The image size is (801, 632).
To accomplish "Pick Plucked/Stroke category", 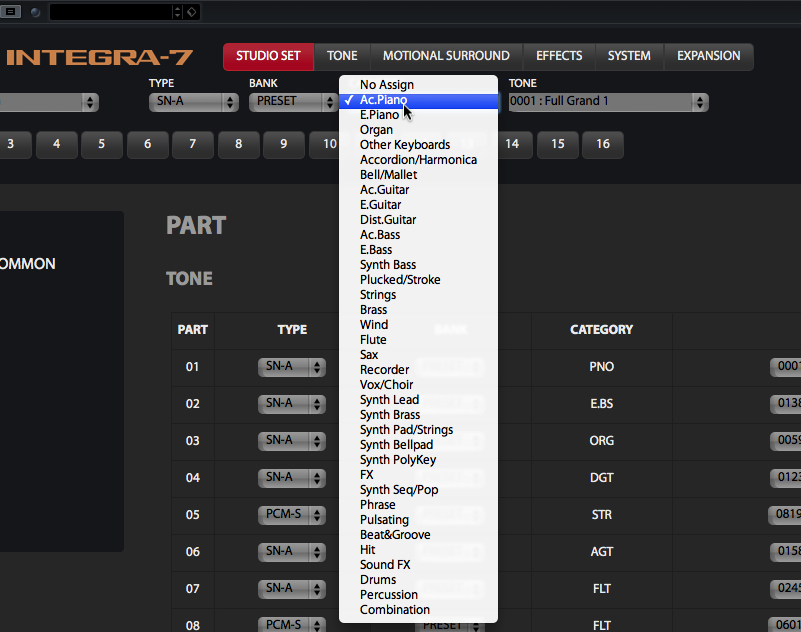I will click(x=418, y=280).
